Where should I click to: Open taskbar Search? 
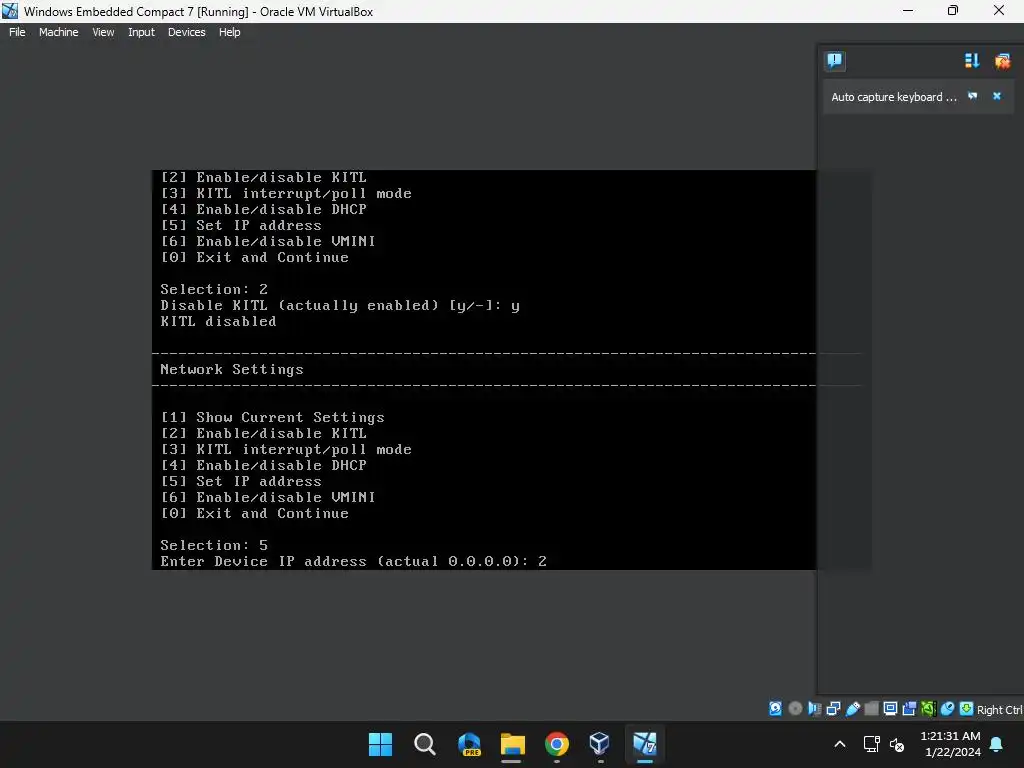424,744
